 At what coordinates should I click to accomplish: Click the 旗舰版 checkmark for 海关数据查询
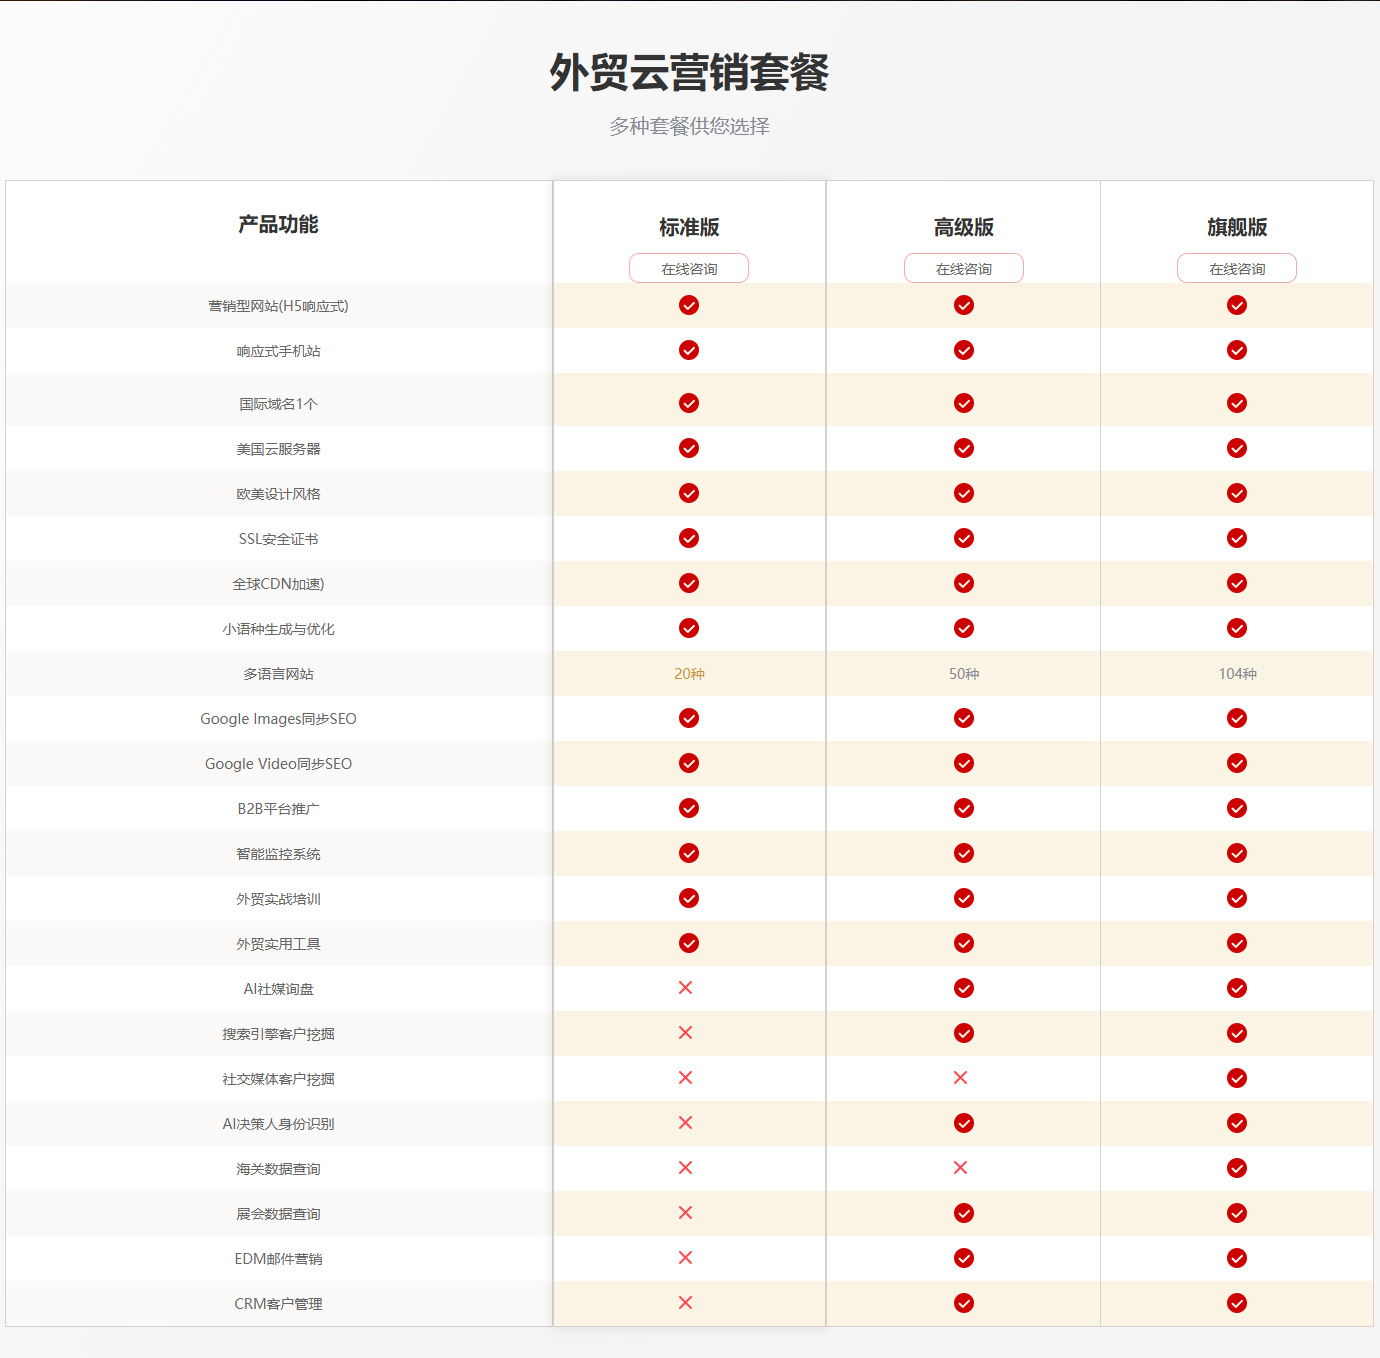click(1237, 1168)
